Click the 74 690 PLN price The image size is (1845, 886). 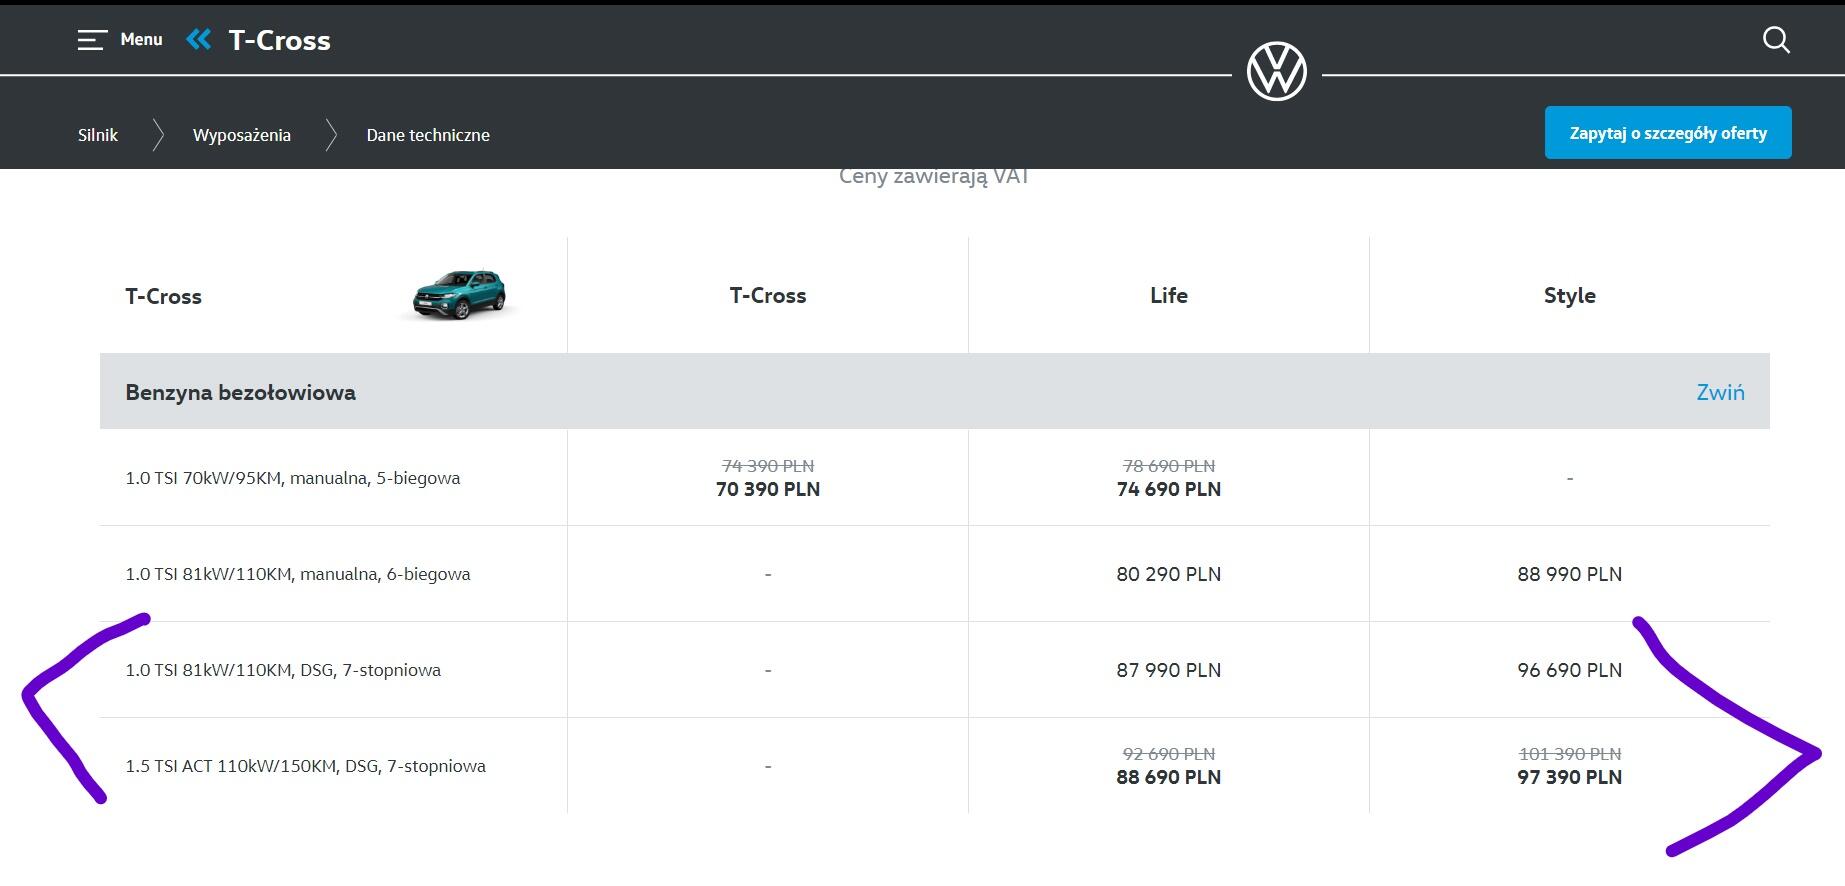pyautogui.click(x=1169, y=489)
